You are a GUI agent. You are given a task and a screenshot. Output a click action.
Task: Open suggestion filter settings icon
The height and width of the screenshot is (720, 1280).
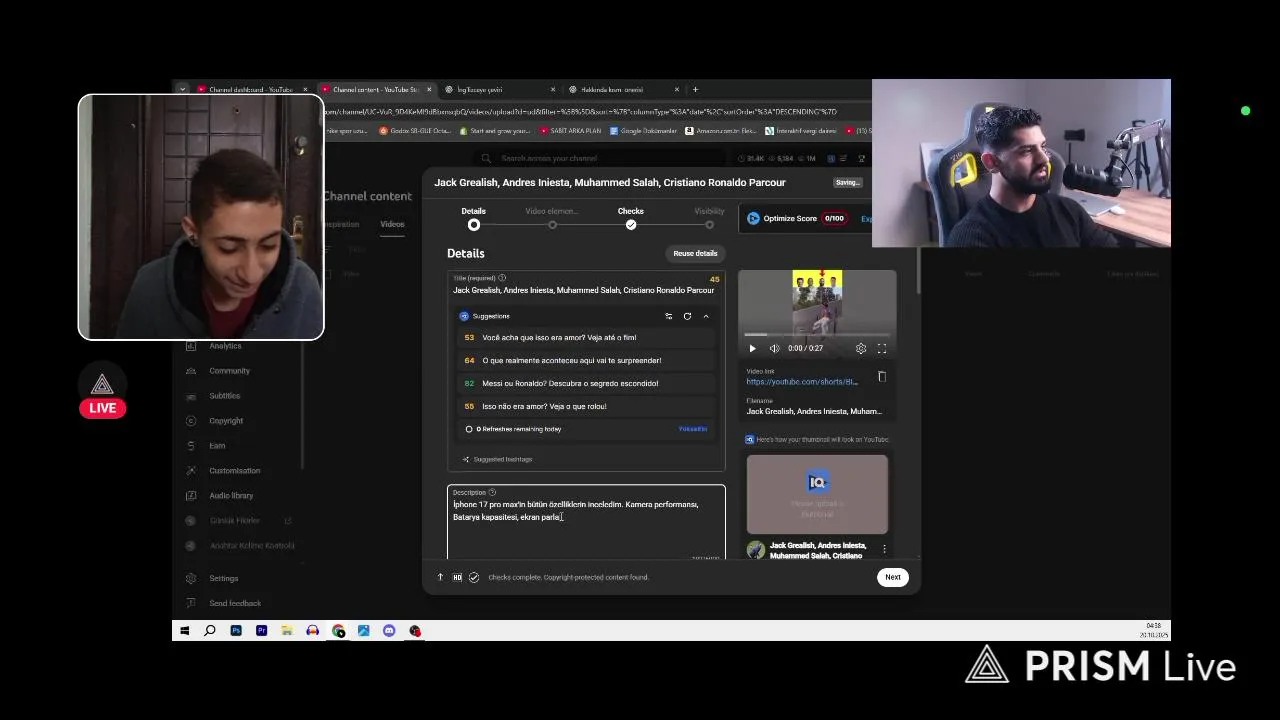[x=669, y=316]
